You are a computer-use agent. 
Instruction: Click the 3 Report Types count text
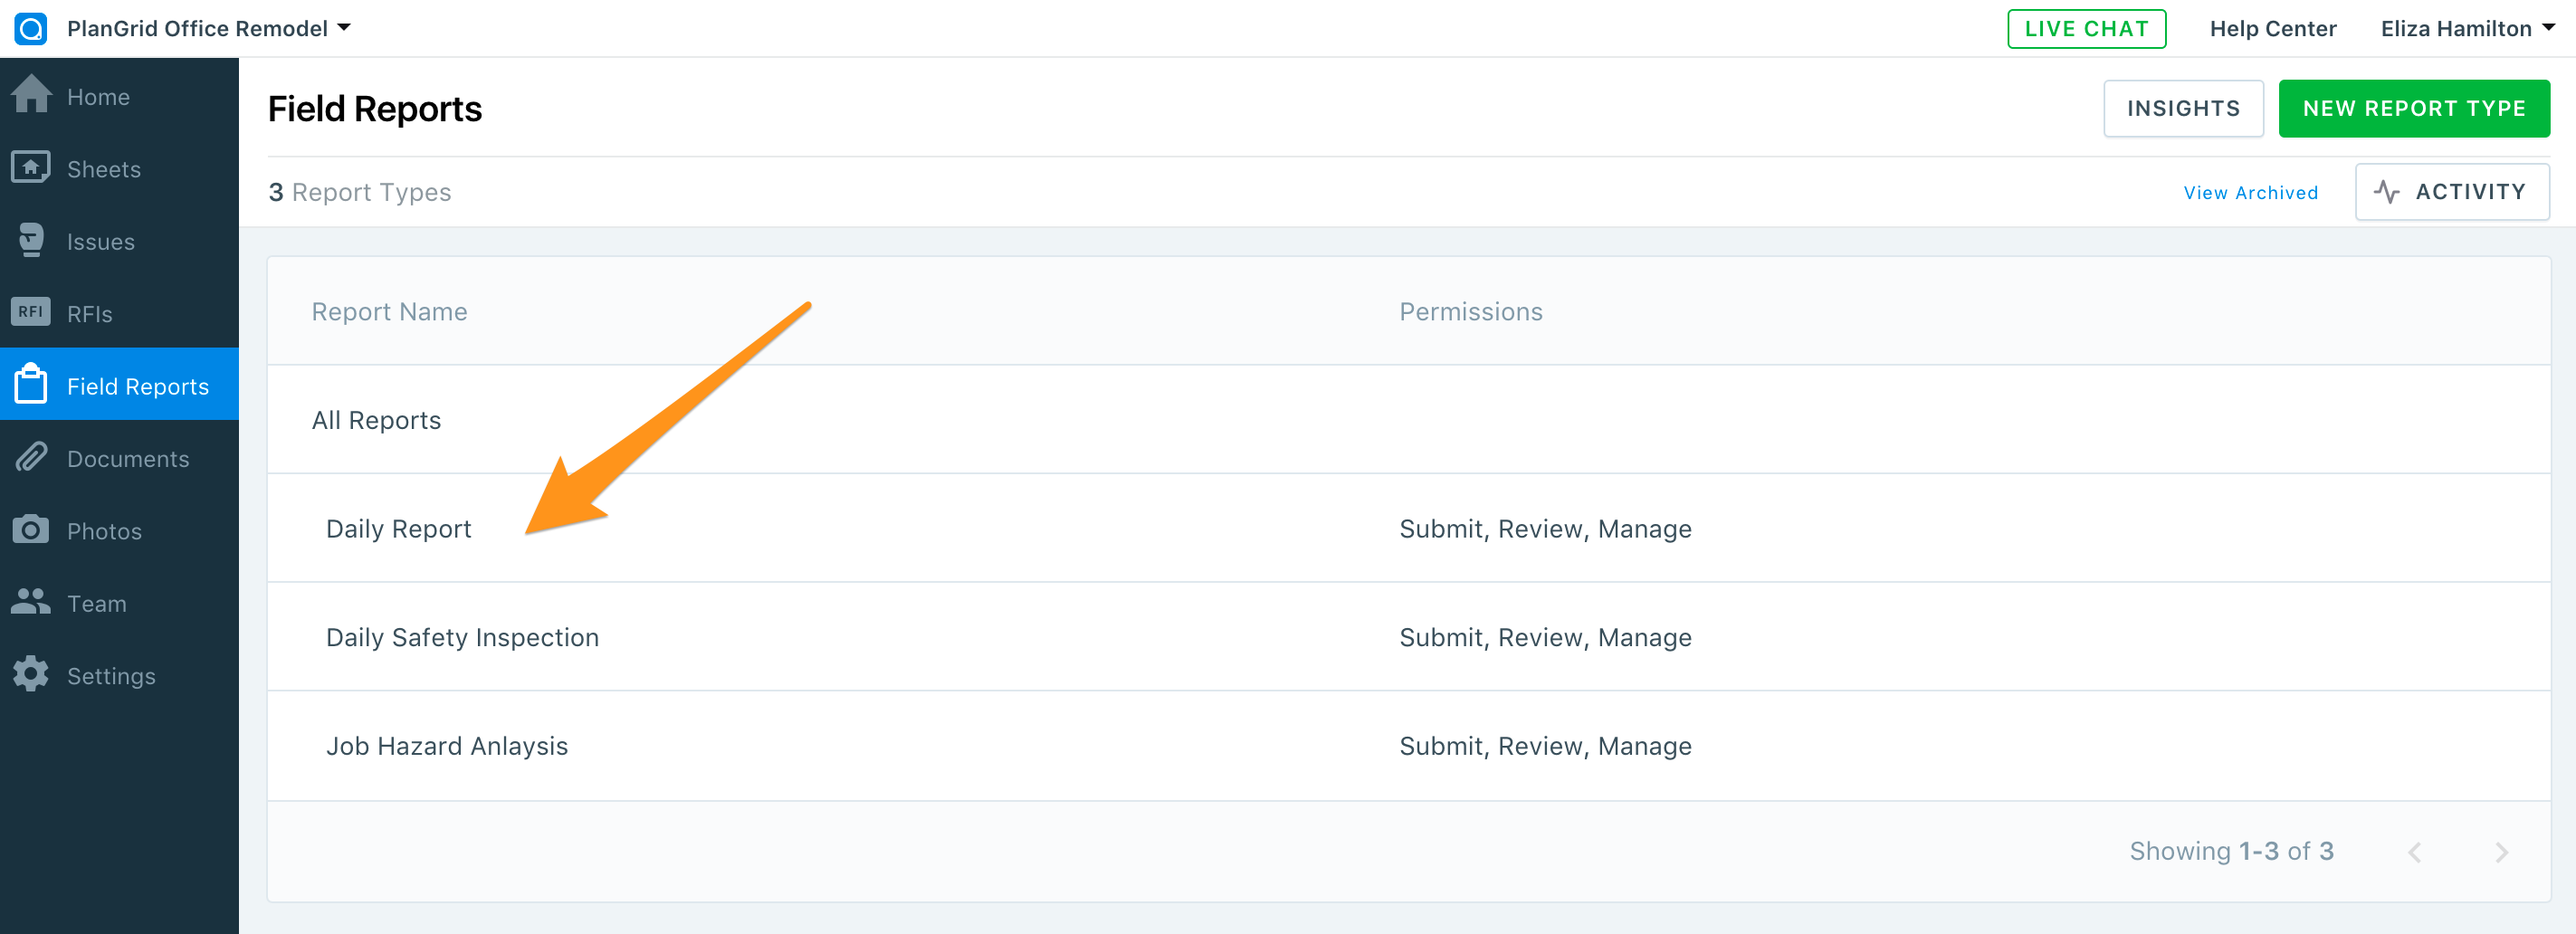[x=360, y=192]
